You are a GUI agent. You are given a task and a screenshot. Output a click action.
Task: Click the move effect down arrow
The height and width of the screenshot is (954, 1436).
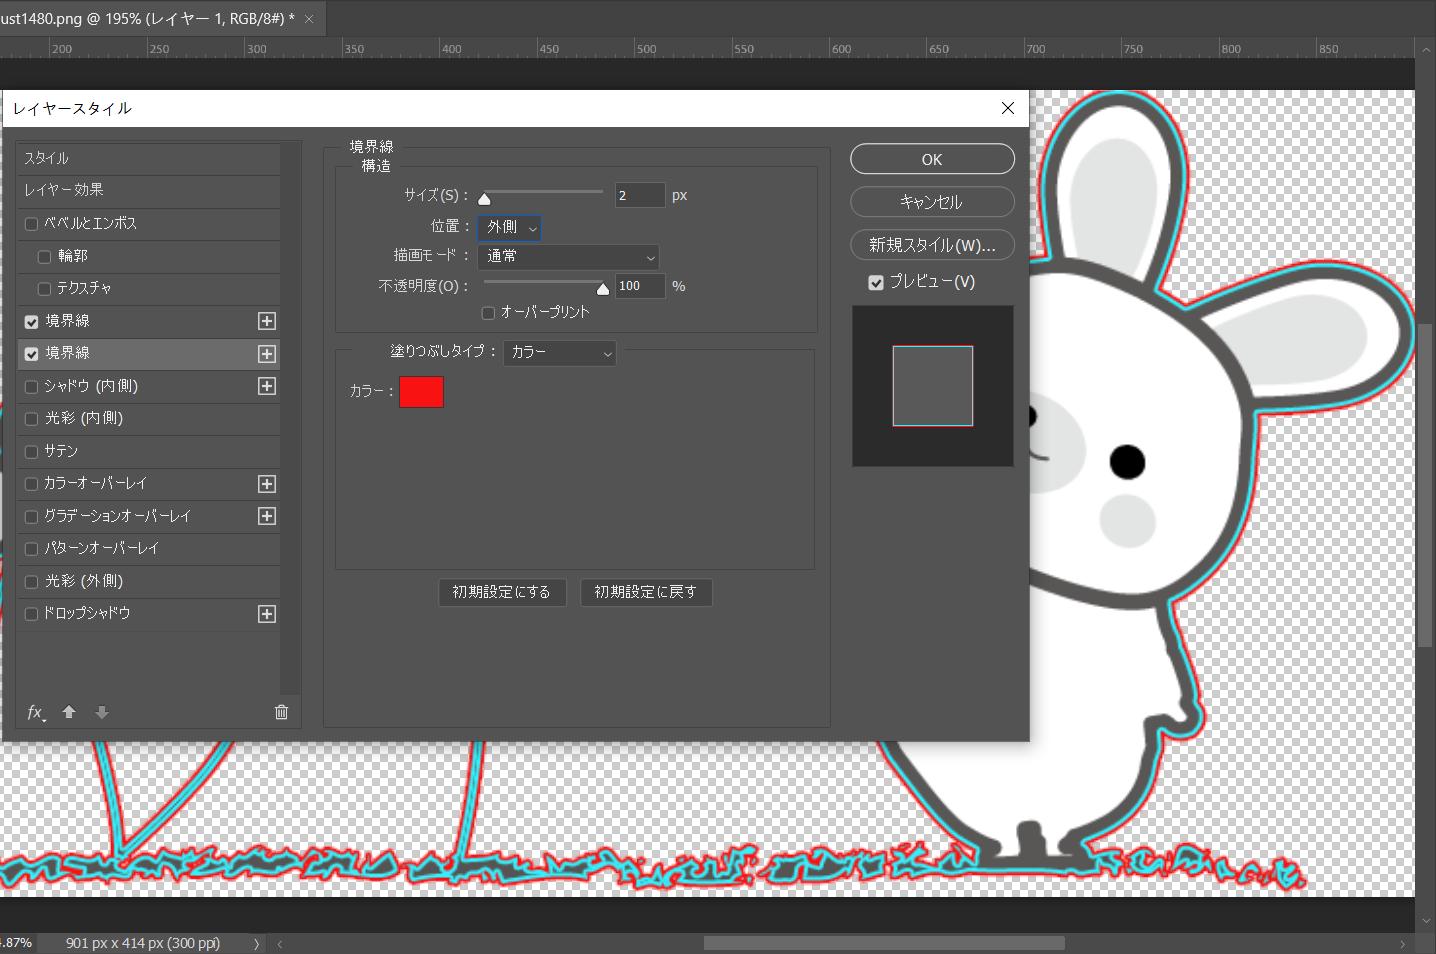[101, 712]
